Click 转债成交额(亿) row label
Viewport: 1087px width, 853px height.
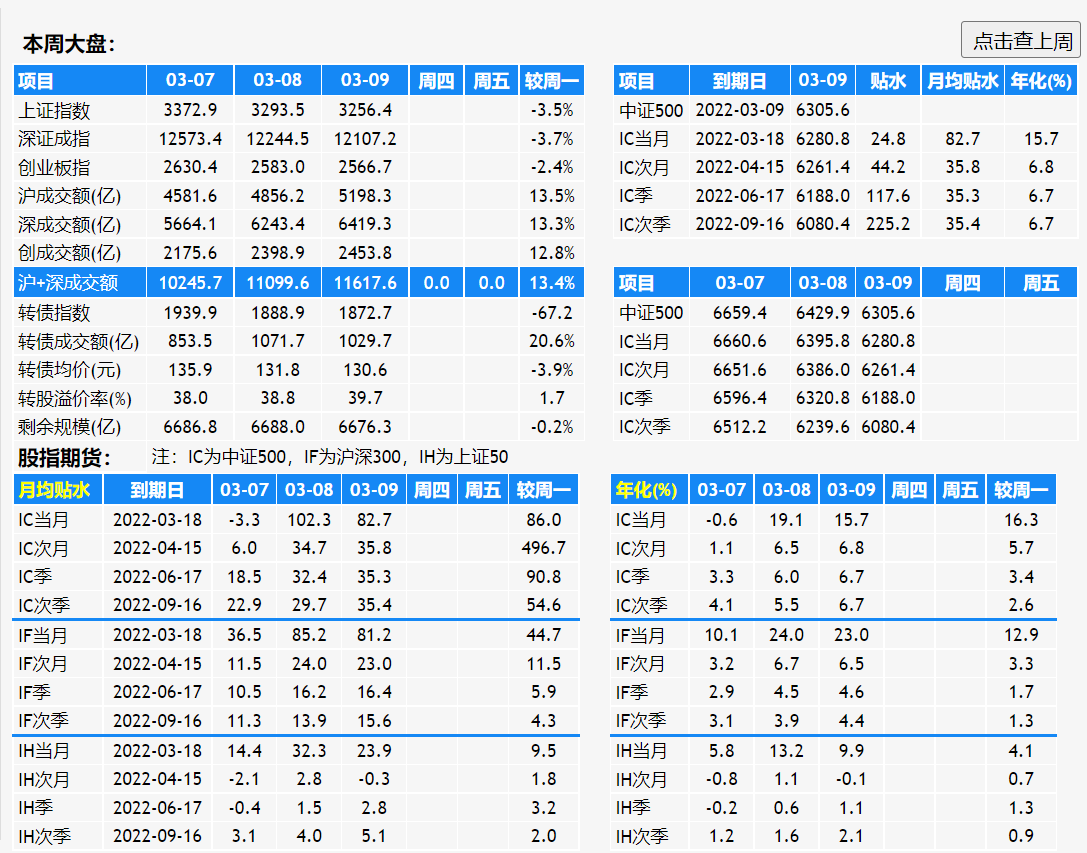click(x=78, y=341)
